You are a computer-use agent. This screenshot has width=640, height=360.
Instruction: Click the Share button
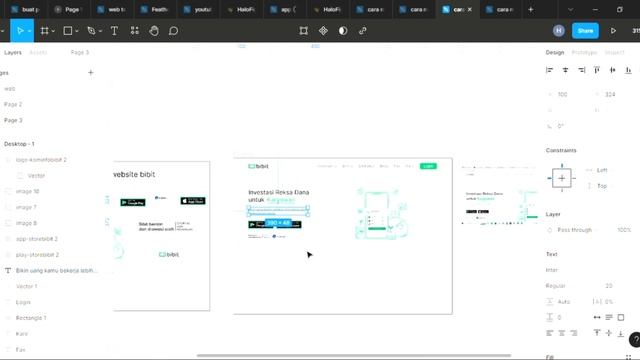point(585,31)
